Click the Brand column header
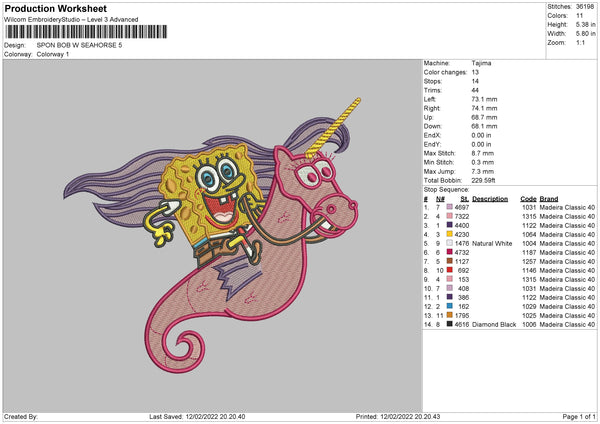The width and height of the screenshot is (600, 424). pos(550,198)
